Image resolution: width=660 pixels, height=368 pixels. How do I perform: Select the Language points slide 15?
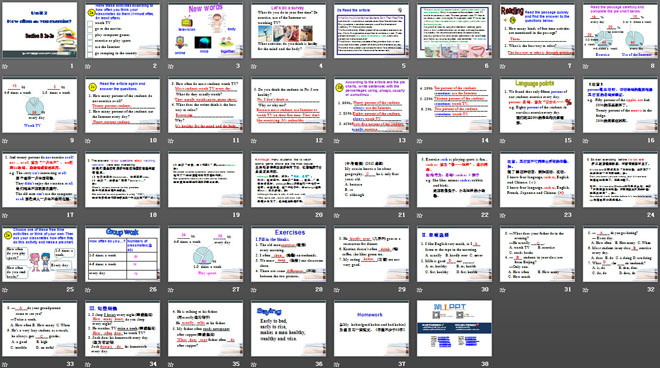point(537,105)
